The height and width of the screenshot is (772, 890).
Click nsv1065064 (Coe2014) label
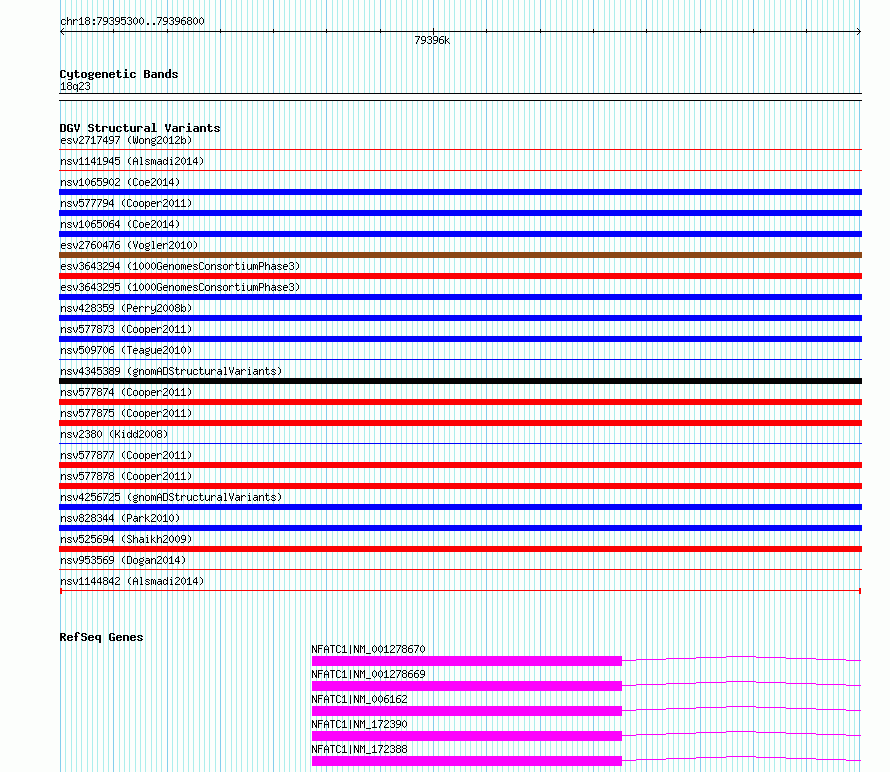(120, 224)
